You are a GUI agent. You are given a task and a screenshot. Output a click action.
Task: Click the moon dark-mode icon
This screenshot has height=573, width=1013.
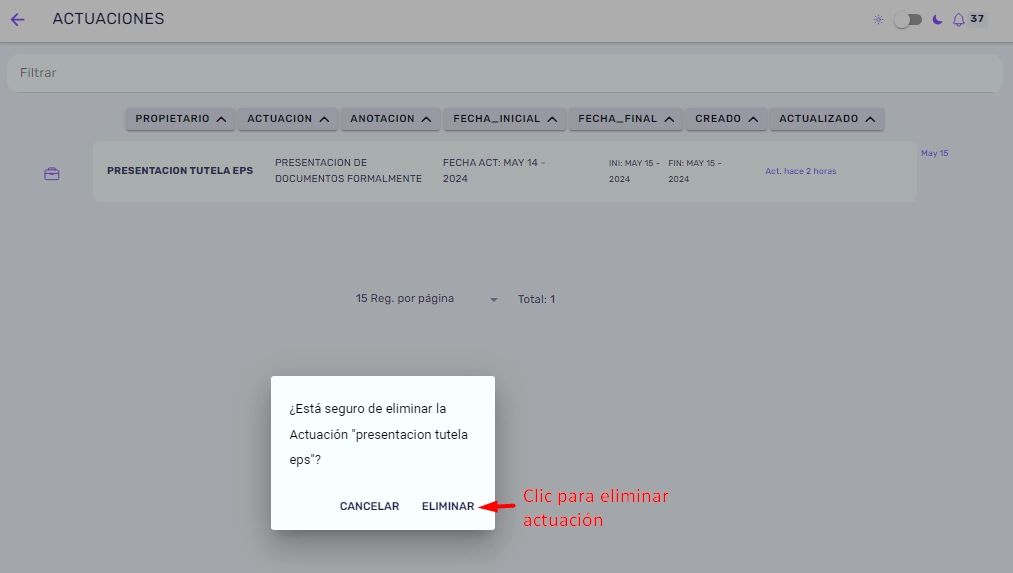click(x=937, y=19)
